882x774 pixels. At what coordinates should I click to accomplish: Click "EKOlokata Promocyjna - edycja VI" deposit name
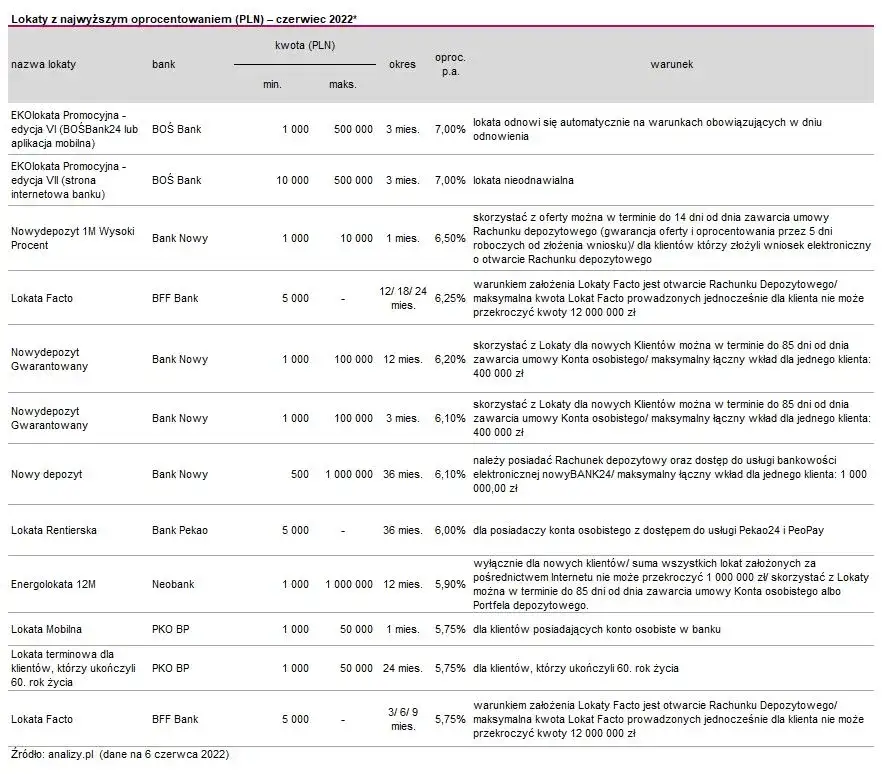tap(74, 129)
